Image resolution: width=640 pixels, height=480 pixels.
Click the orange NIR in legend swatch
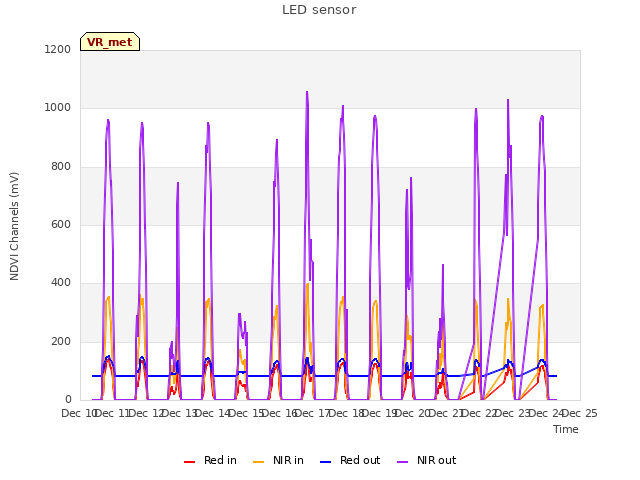tap(258, 462)
